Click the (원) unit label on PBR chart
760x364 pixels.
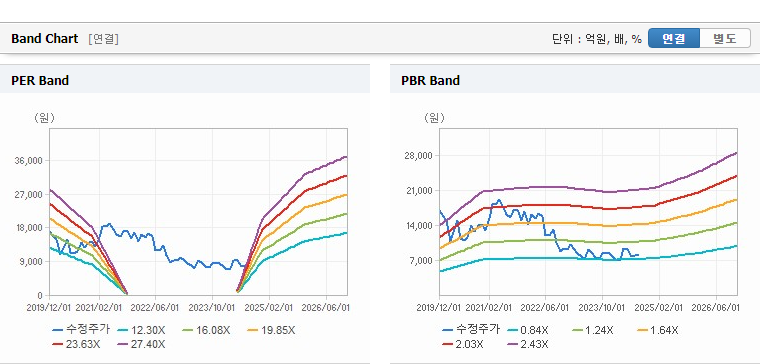434,118
